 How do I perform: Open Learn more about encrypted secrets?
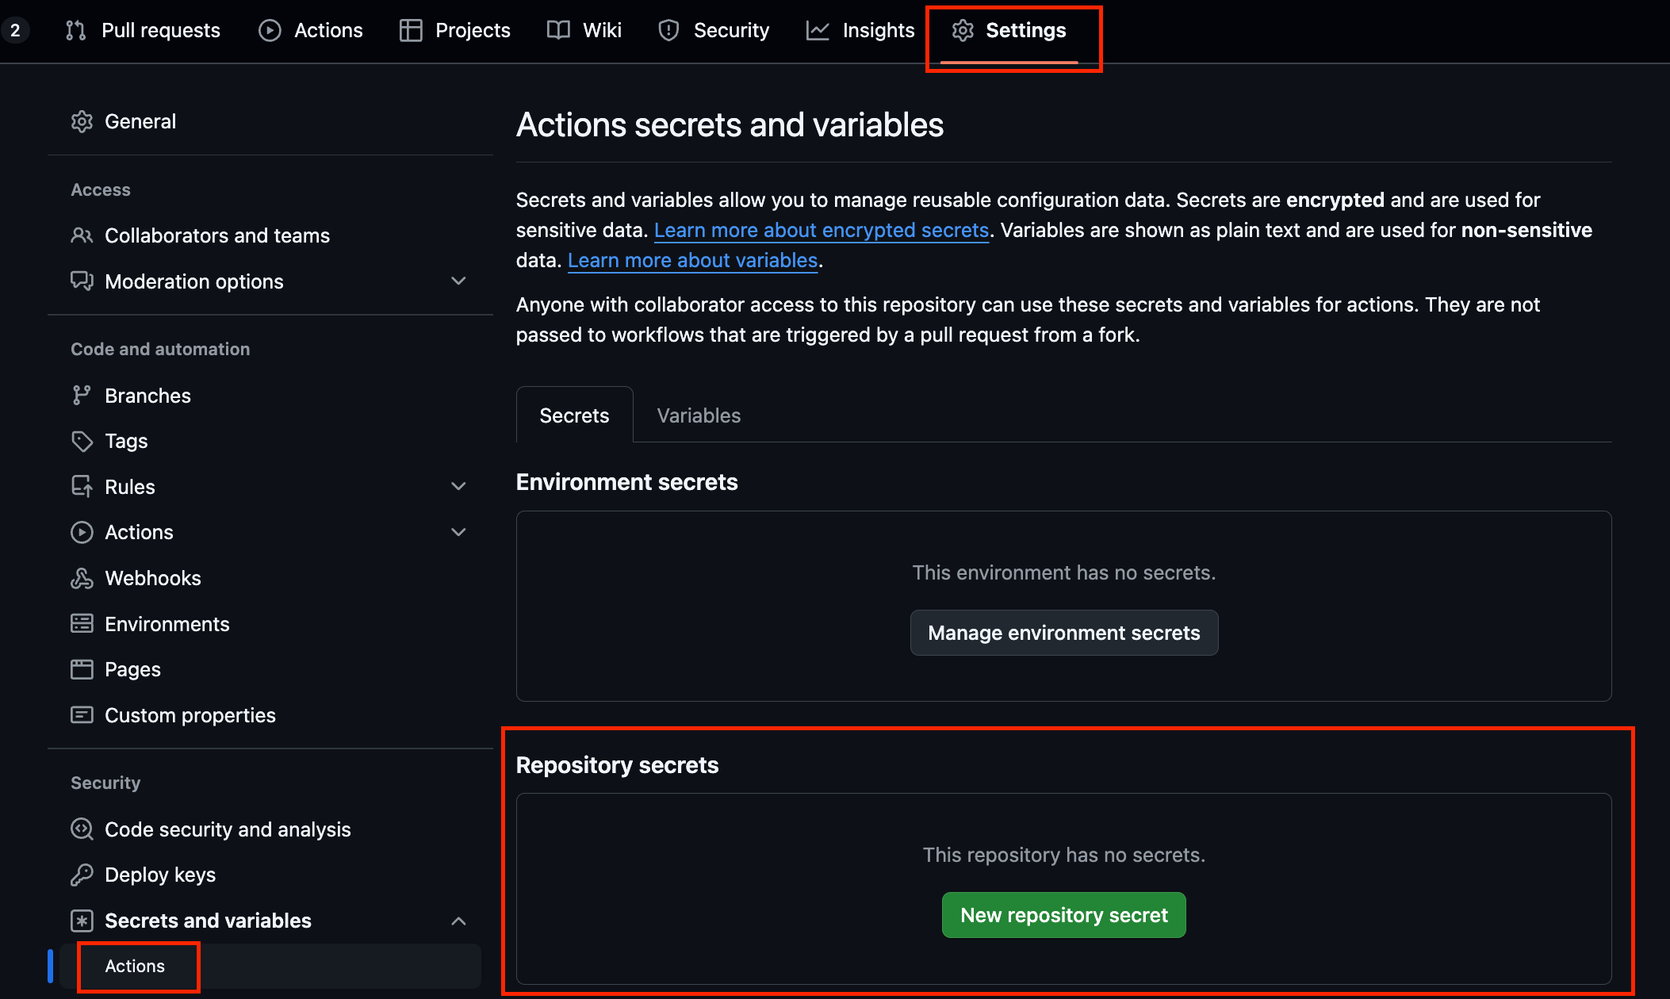821,230
